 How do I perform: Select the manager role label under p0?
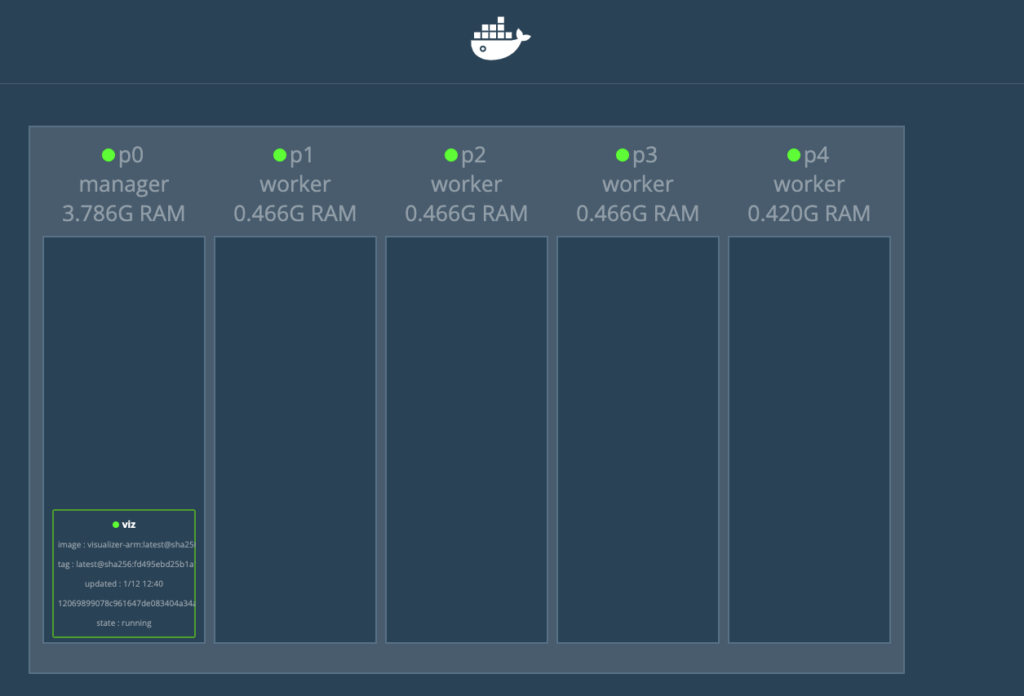(124, 184)
